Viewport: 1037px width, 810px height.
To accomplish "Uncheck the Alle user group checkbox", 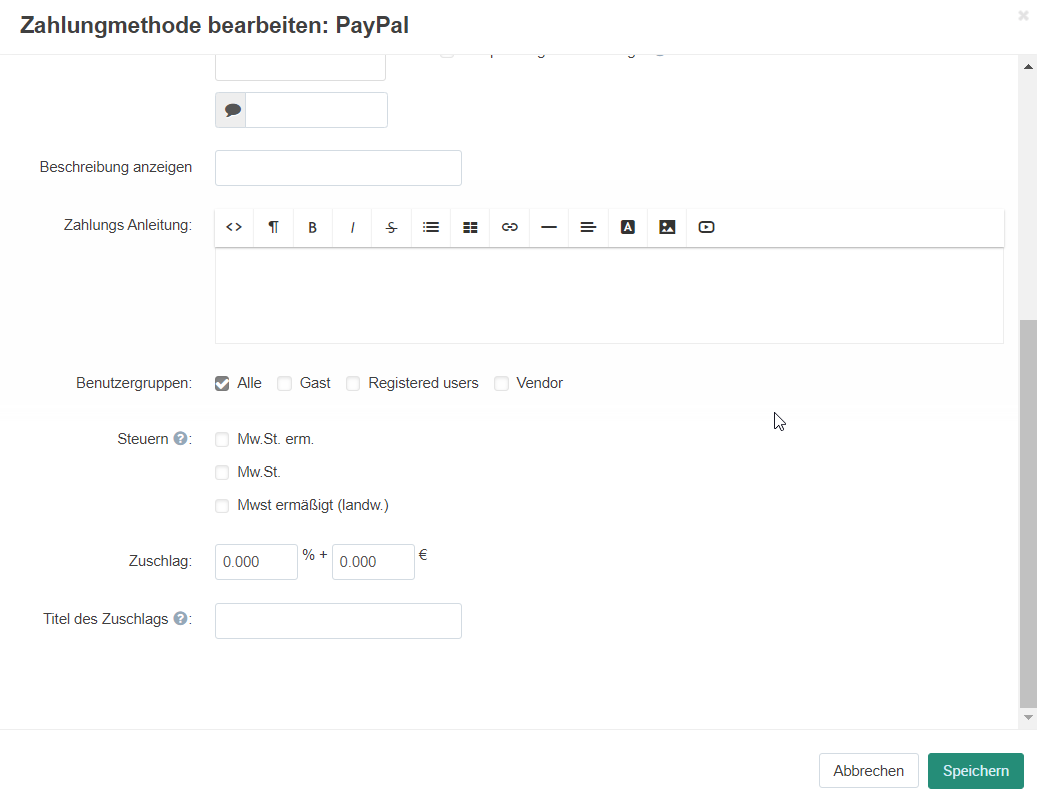I will point(222,384).
